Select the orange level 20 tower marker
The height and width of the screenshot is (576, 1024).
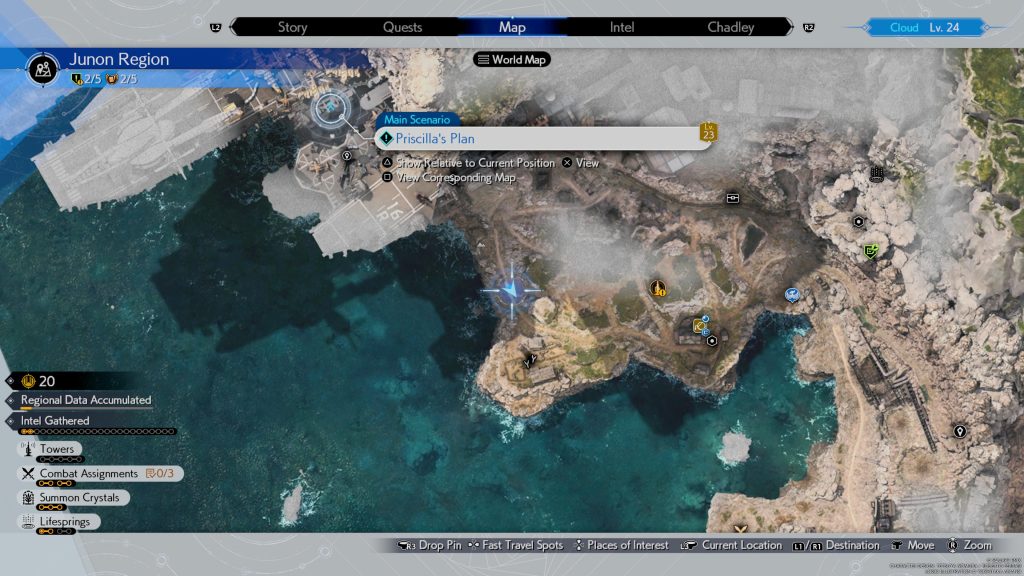point(658,289)
